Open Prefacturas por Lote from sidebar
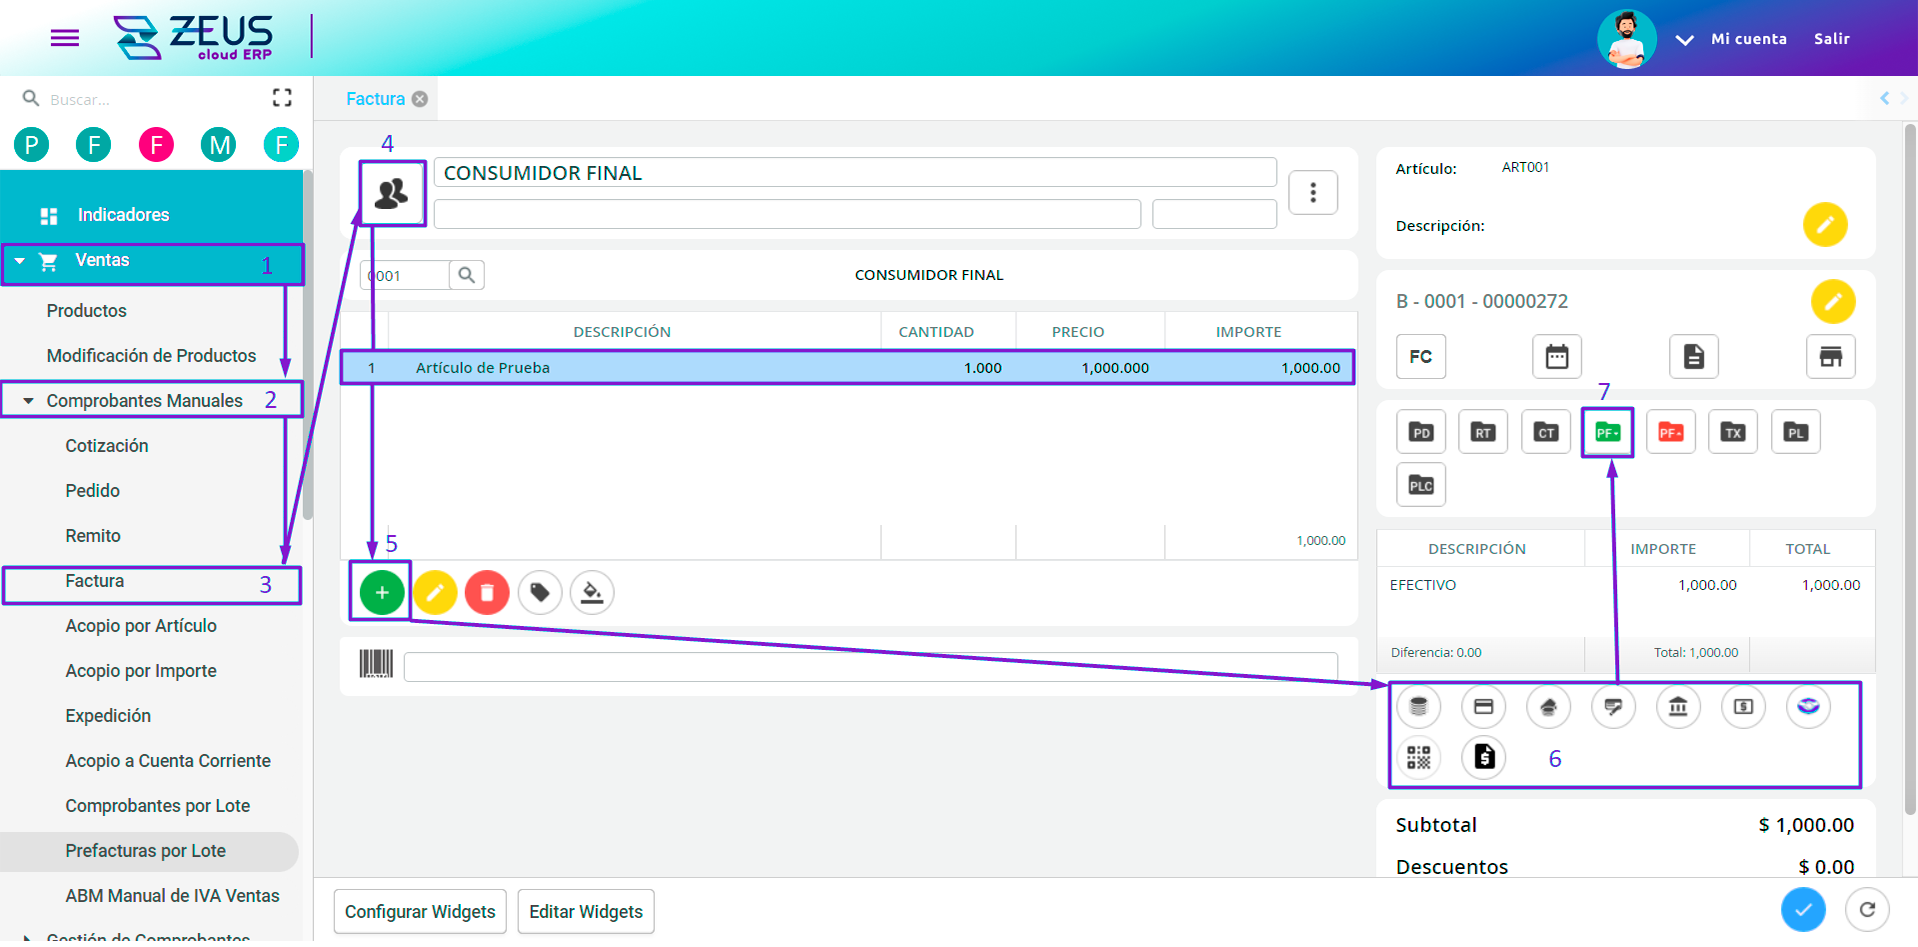 point(146,851)
